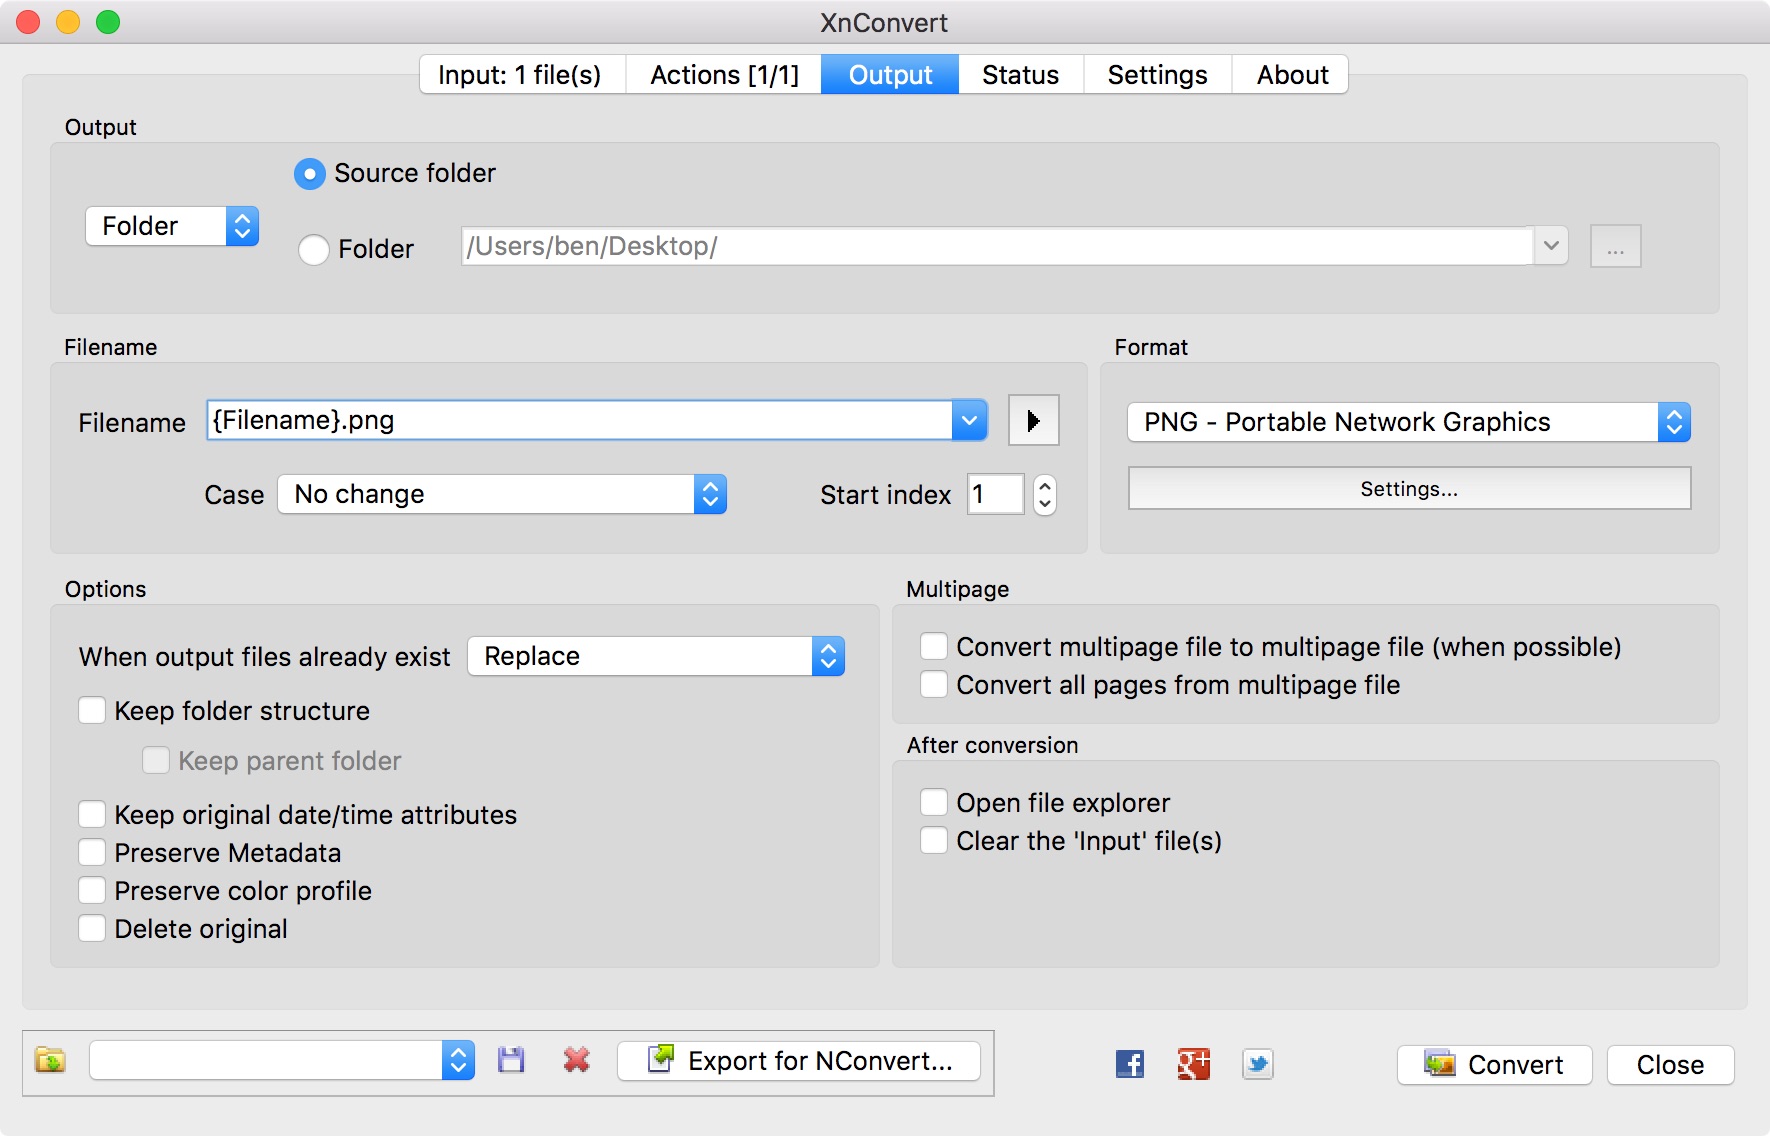This screenshot has height=1136, width=1770.
Task: Save preset with the floppy disk icon
Action: [511, 1061]
